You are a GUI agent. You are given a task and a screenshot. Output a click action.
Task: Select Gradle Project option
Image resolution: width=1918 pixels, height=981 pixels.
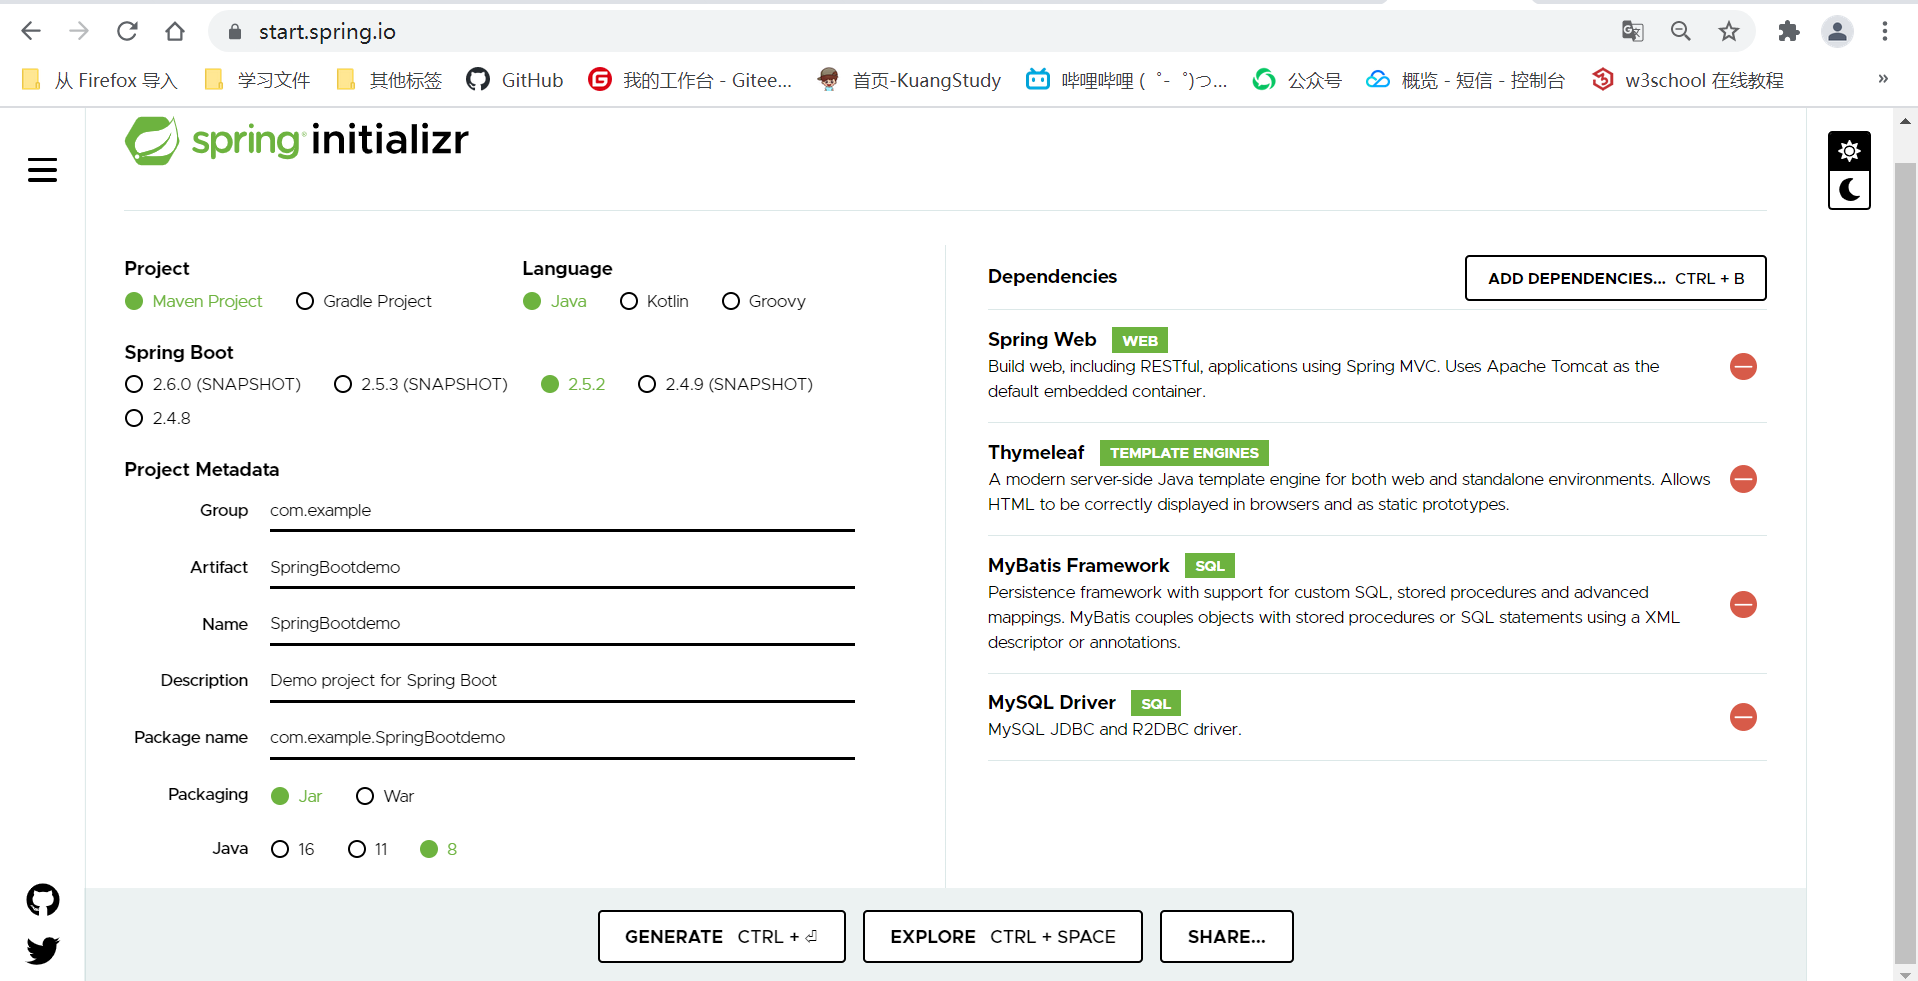(364, 301)
